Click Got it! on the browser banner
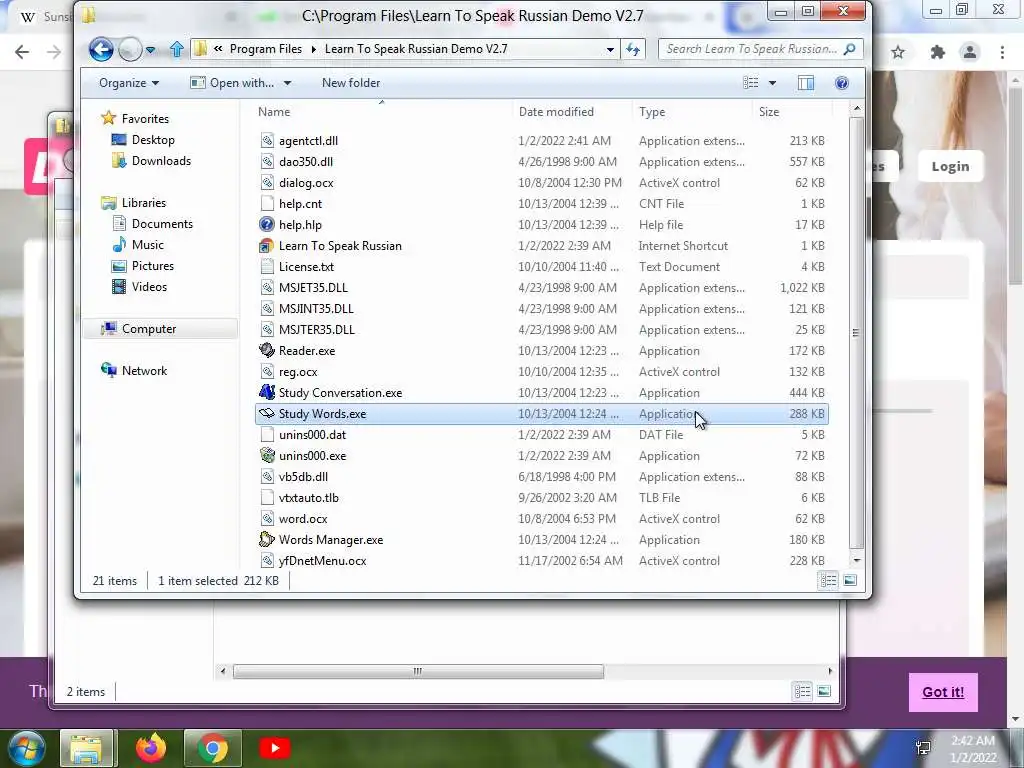 pos(943,692)
